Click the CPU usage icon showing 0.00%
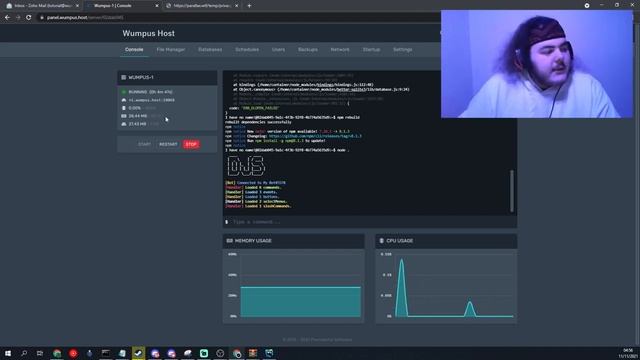Image resolution: width=640 pixels, height=360 pixels. tap(124, 108)
